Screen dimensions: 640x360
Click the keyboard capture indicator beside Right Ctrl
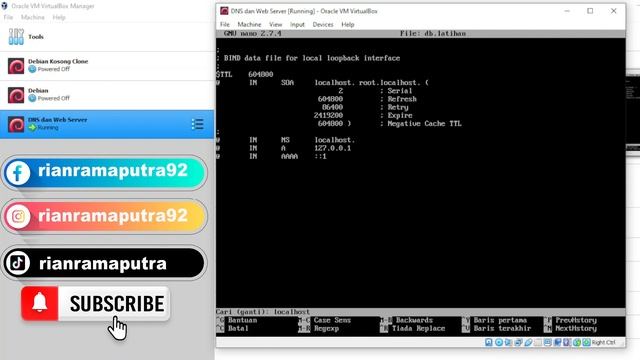587,342
